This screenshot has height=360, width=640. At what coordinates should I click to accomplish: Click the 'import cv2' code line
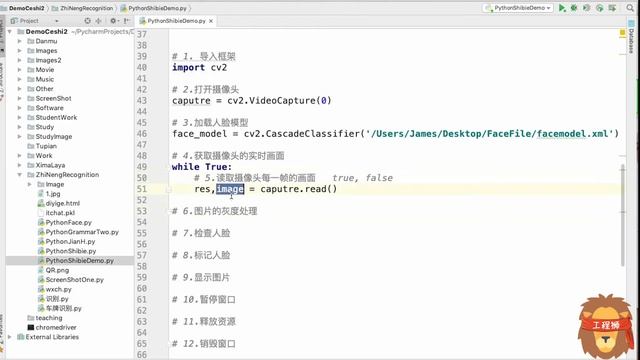[x=199, y=67]
